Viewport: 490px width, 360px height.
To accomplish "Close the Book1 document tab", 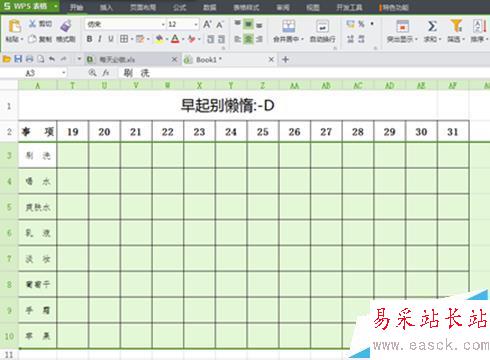I will coord(271,59).
